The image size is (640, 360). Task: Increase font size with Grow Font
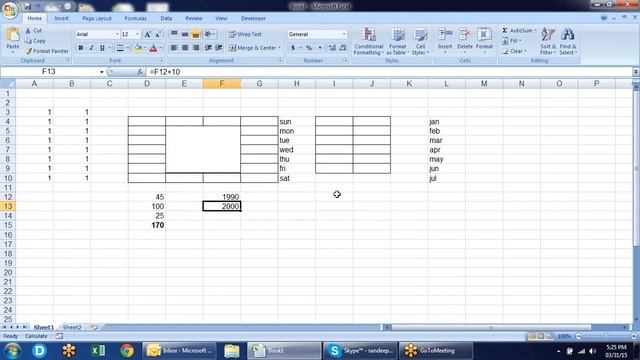tap(148, 34)
